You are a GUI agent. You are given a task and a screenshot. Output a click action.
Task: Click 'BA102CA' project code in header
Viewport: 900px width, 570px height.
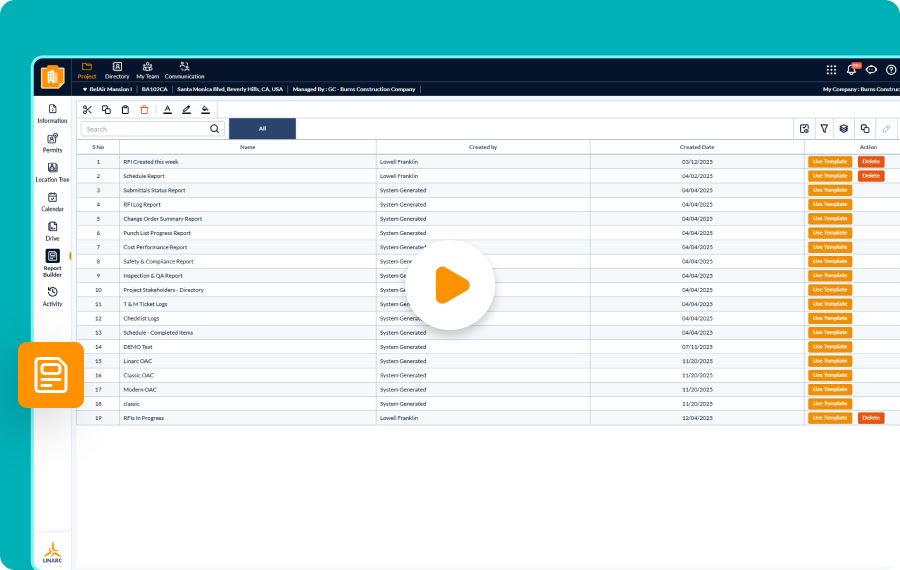pyautogui.click(x=154, y=90)
